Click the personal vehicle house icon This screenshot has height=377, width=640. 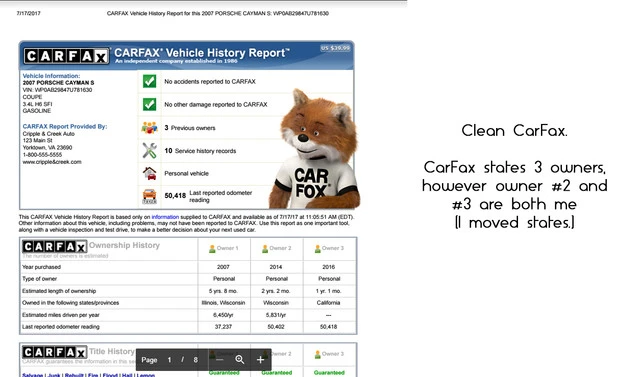pos(149,173)
